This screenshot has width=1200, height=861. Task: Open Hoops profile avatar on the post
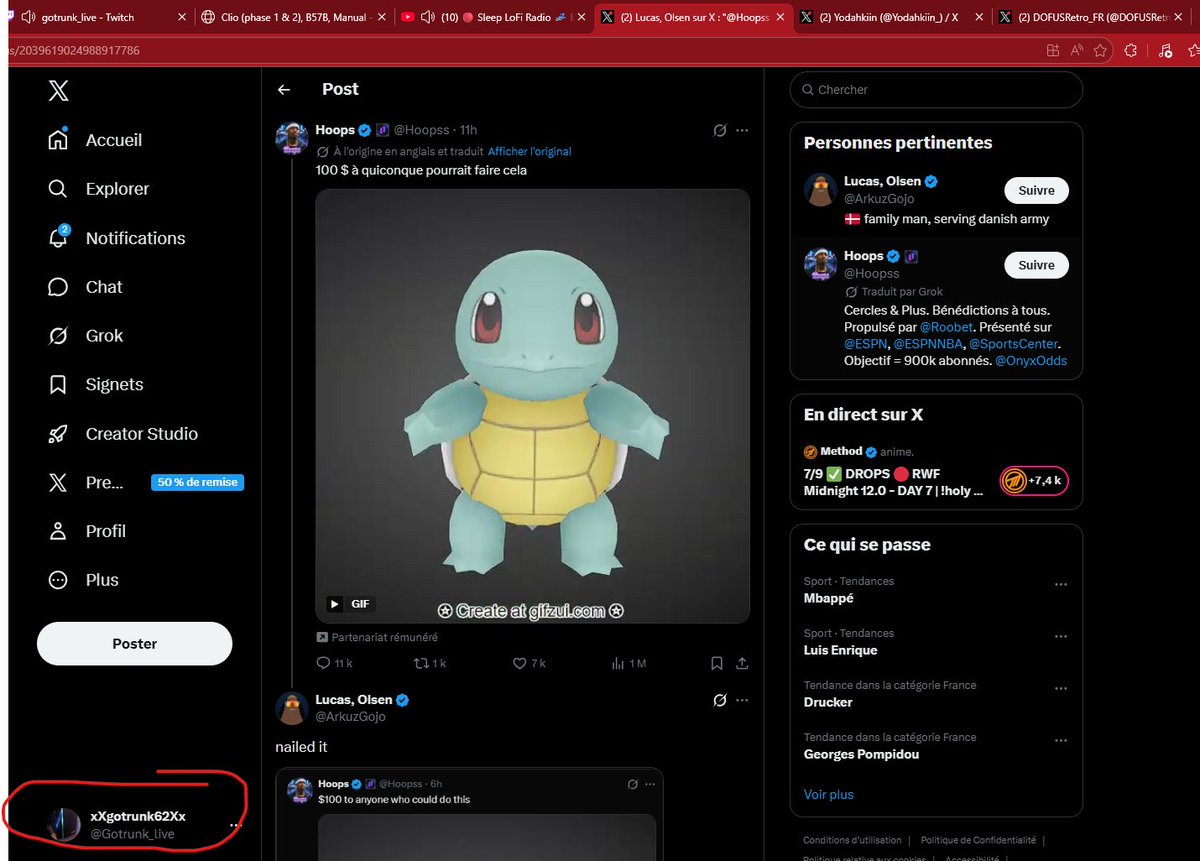291,138
